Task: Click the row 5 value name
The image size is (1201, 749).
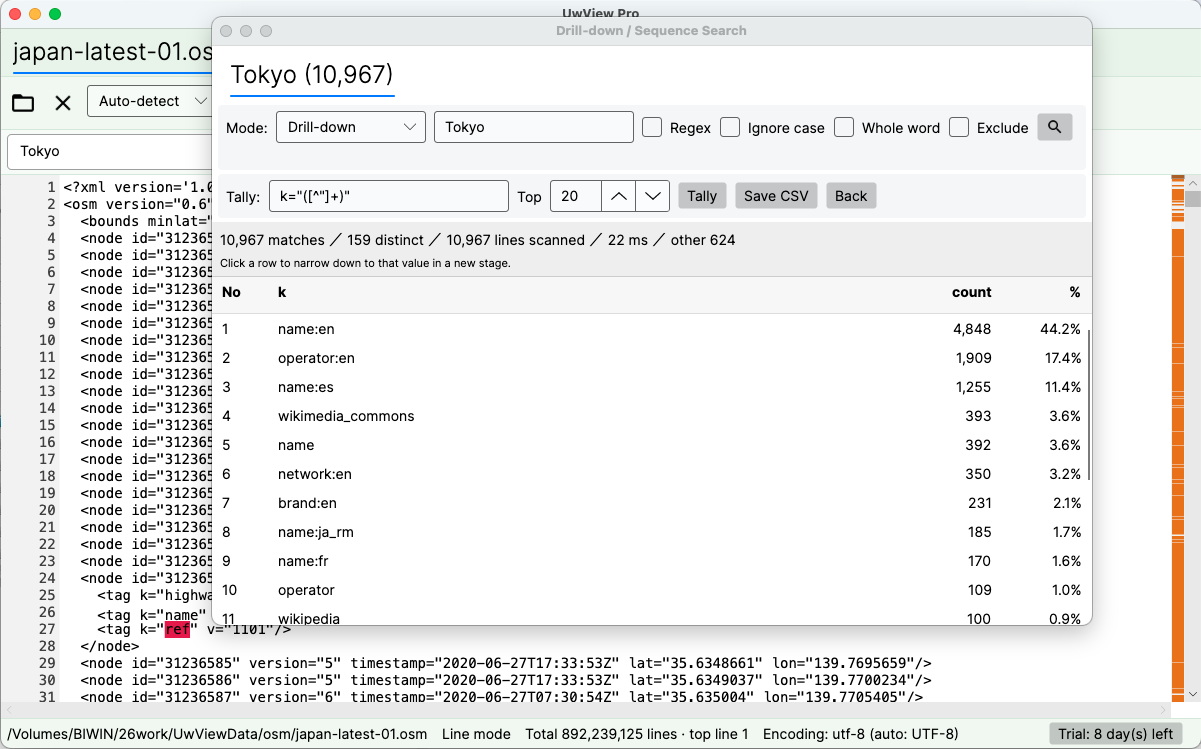Action: [296, 445]
